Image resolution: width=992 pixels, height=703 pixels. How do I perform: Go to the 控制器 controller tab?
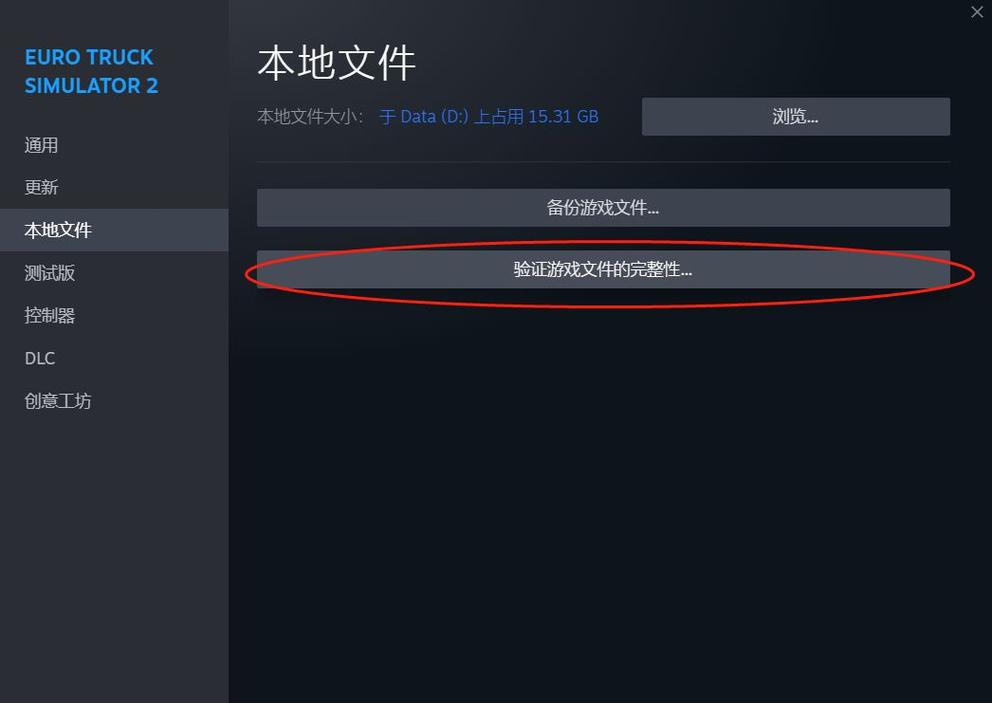pyautogui.click(x=49, y=315)
